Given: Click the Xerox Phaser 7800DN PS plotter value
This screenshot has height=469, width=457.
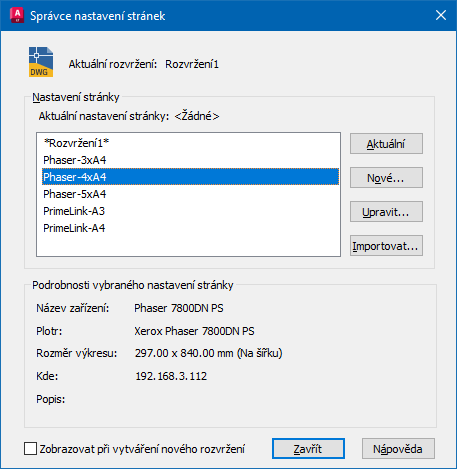Looking at the screenshot, I should [x=194, y=331].
